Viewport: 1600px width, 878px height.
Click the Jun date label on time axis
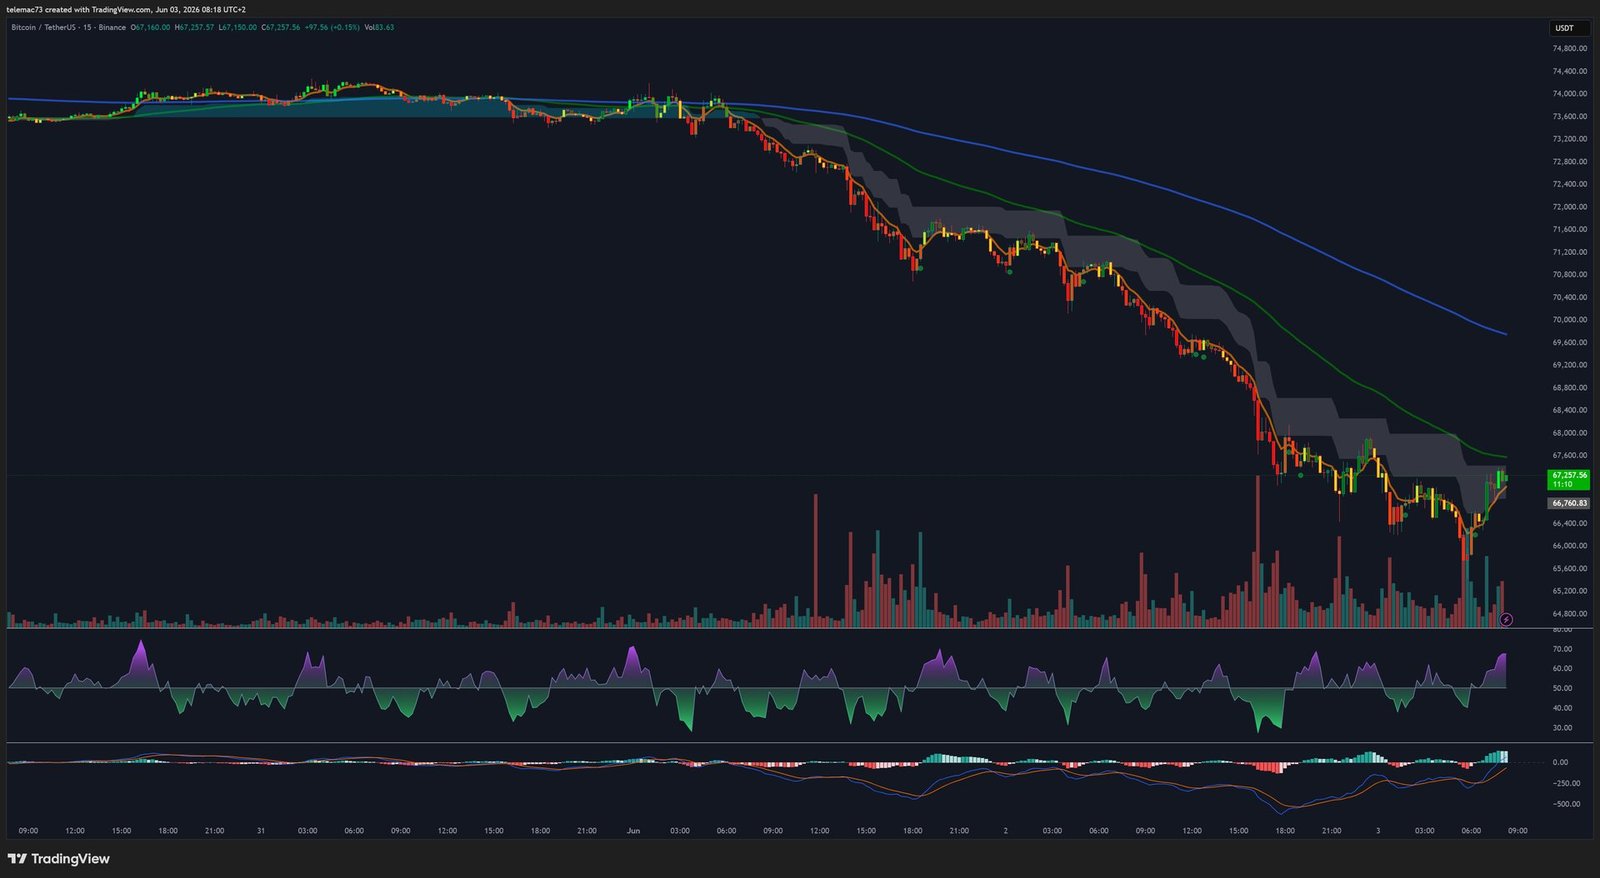tap(633, 831)
